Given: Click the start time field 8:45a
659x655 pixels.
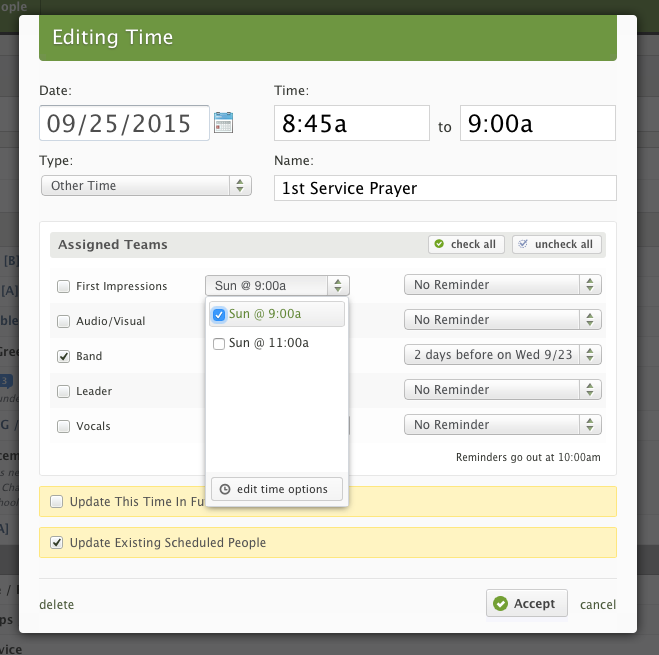Looking at the screenshot, I should [351, 124].
